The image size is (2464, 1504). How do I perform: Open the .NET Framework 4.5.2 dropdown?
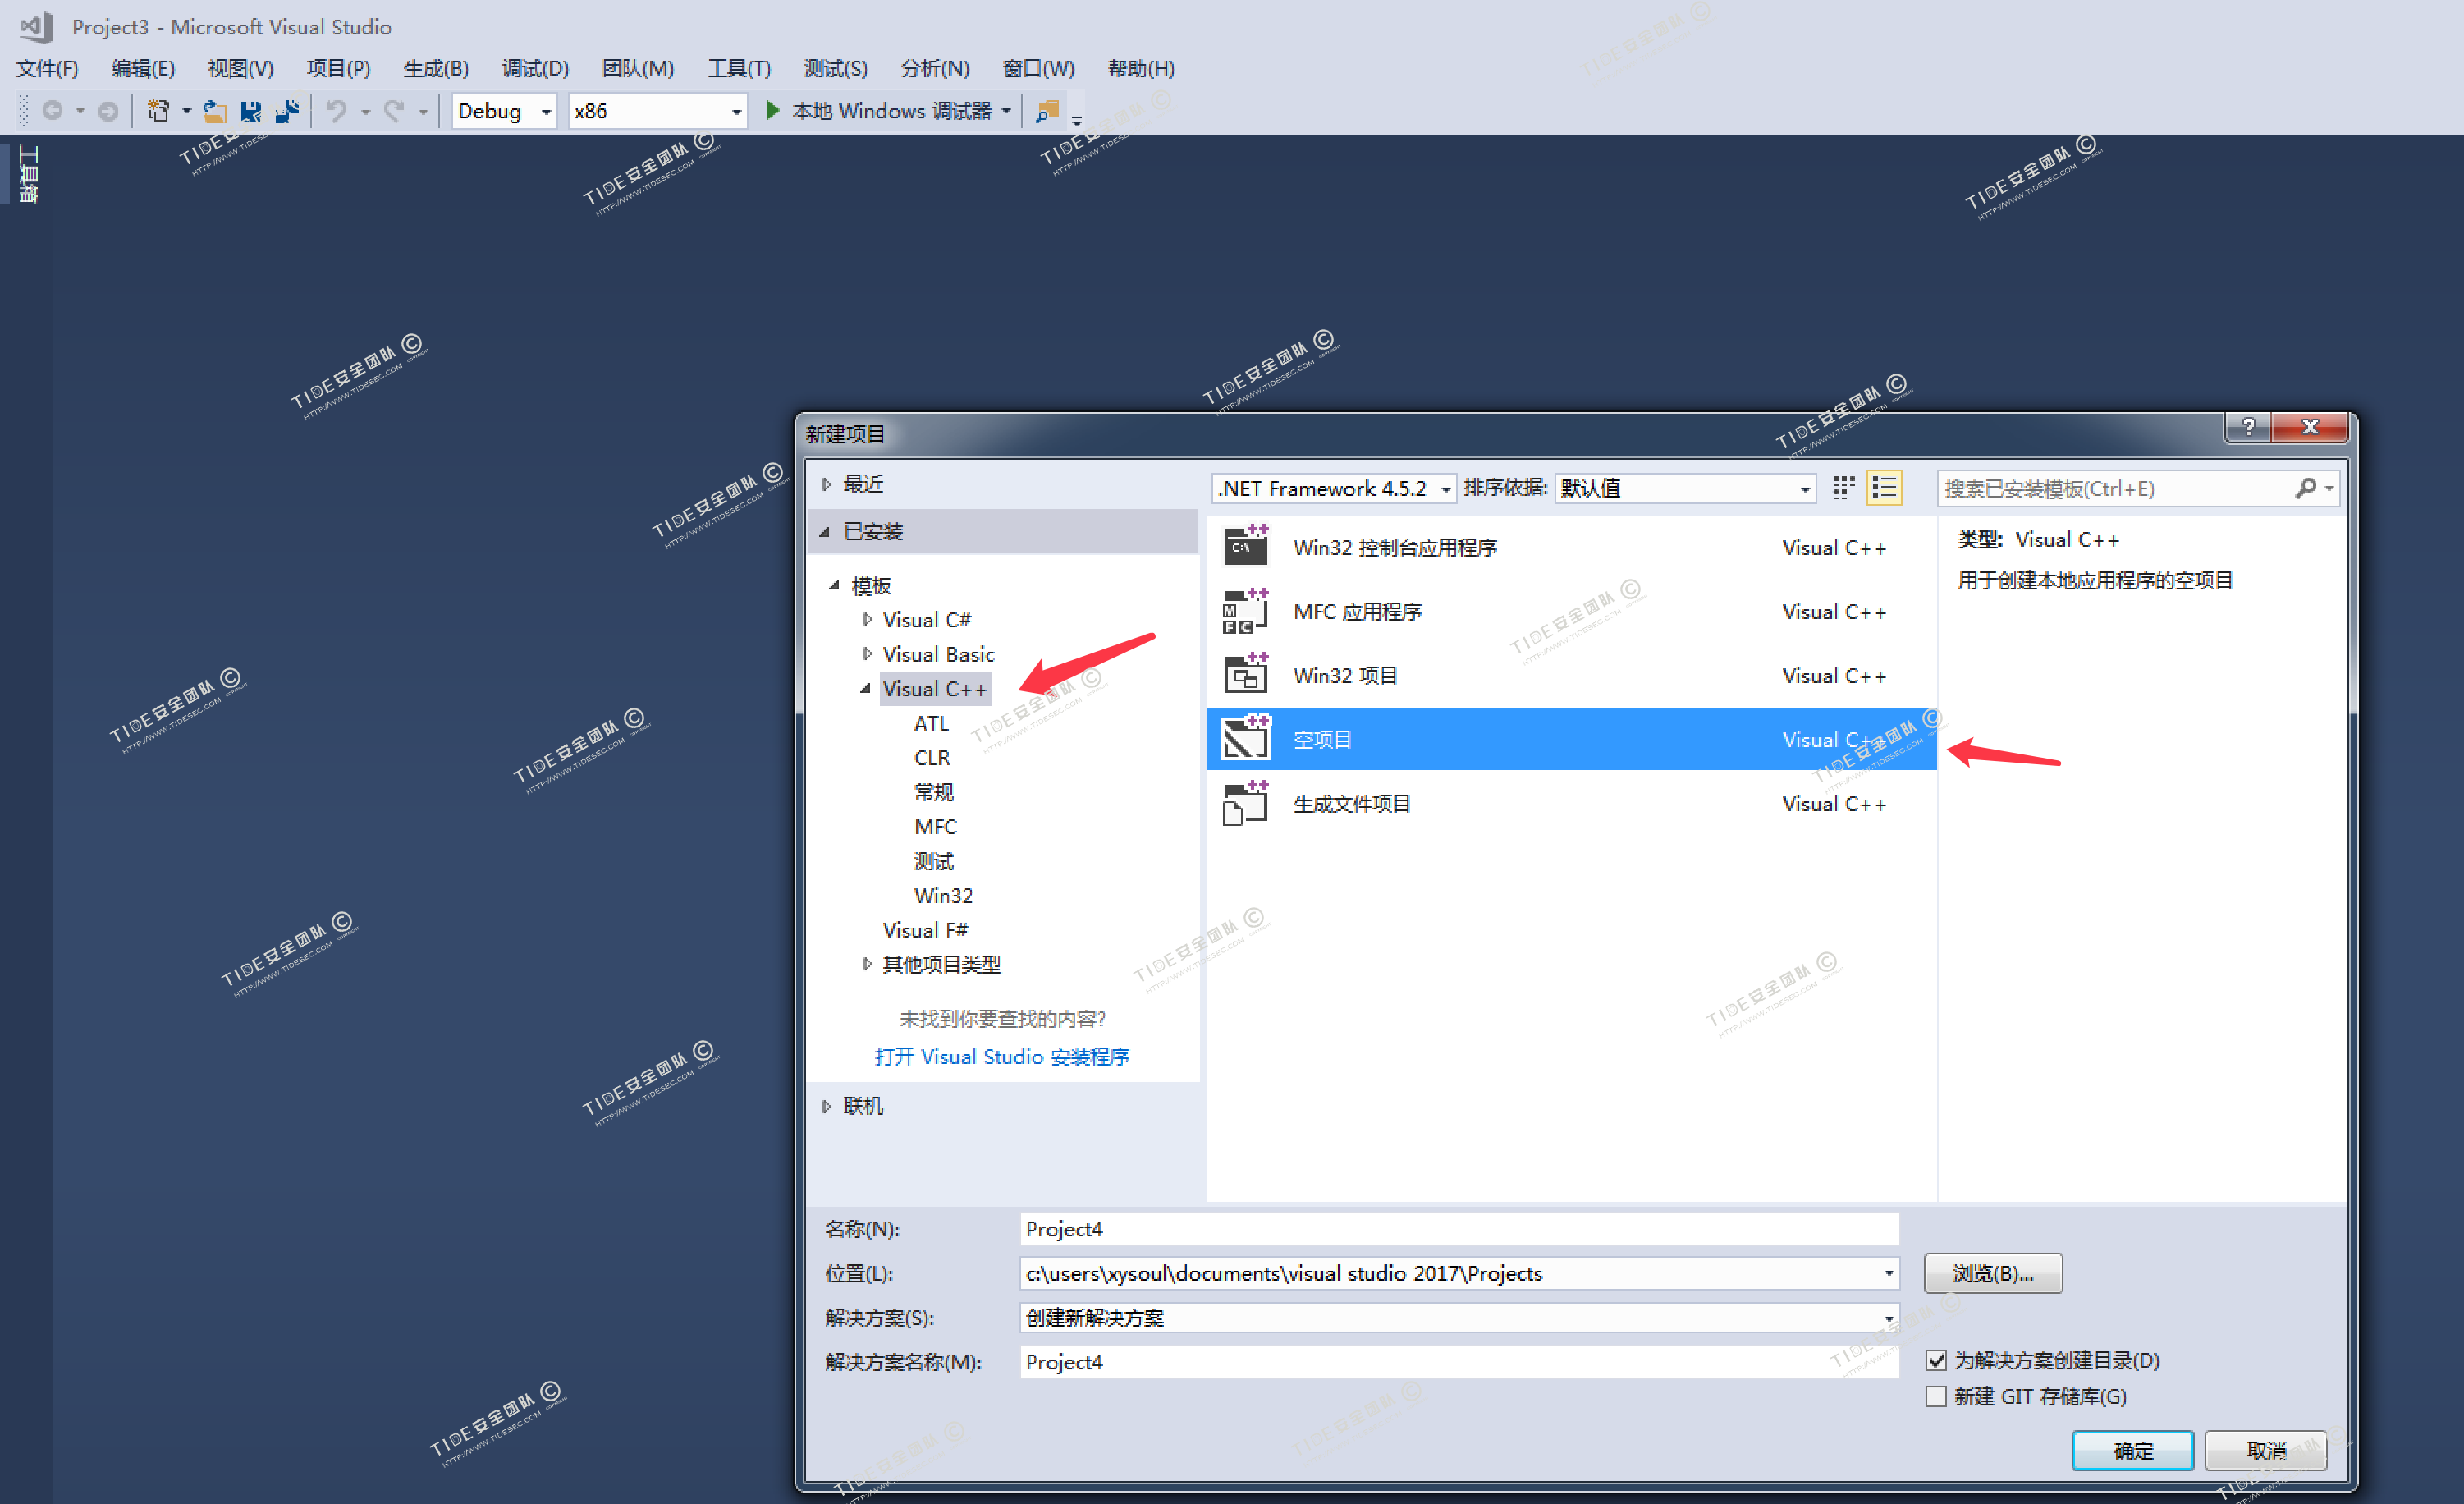[x=1445, y=489]
